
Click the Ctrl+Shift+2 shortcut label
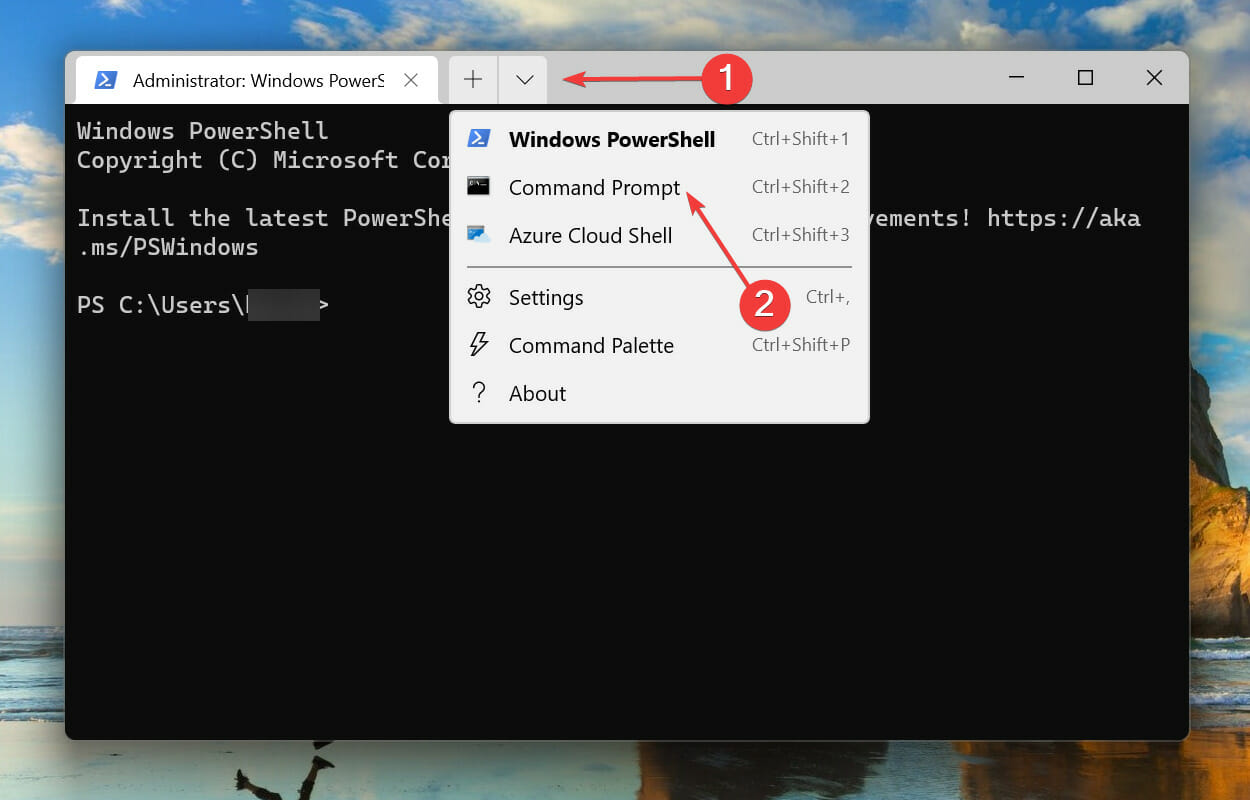(x=800, y=187)
